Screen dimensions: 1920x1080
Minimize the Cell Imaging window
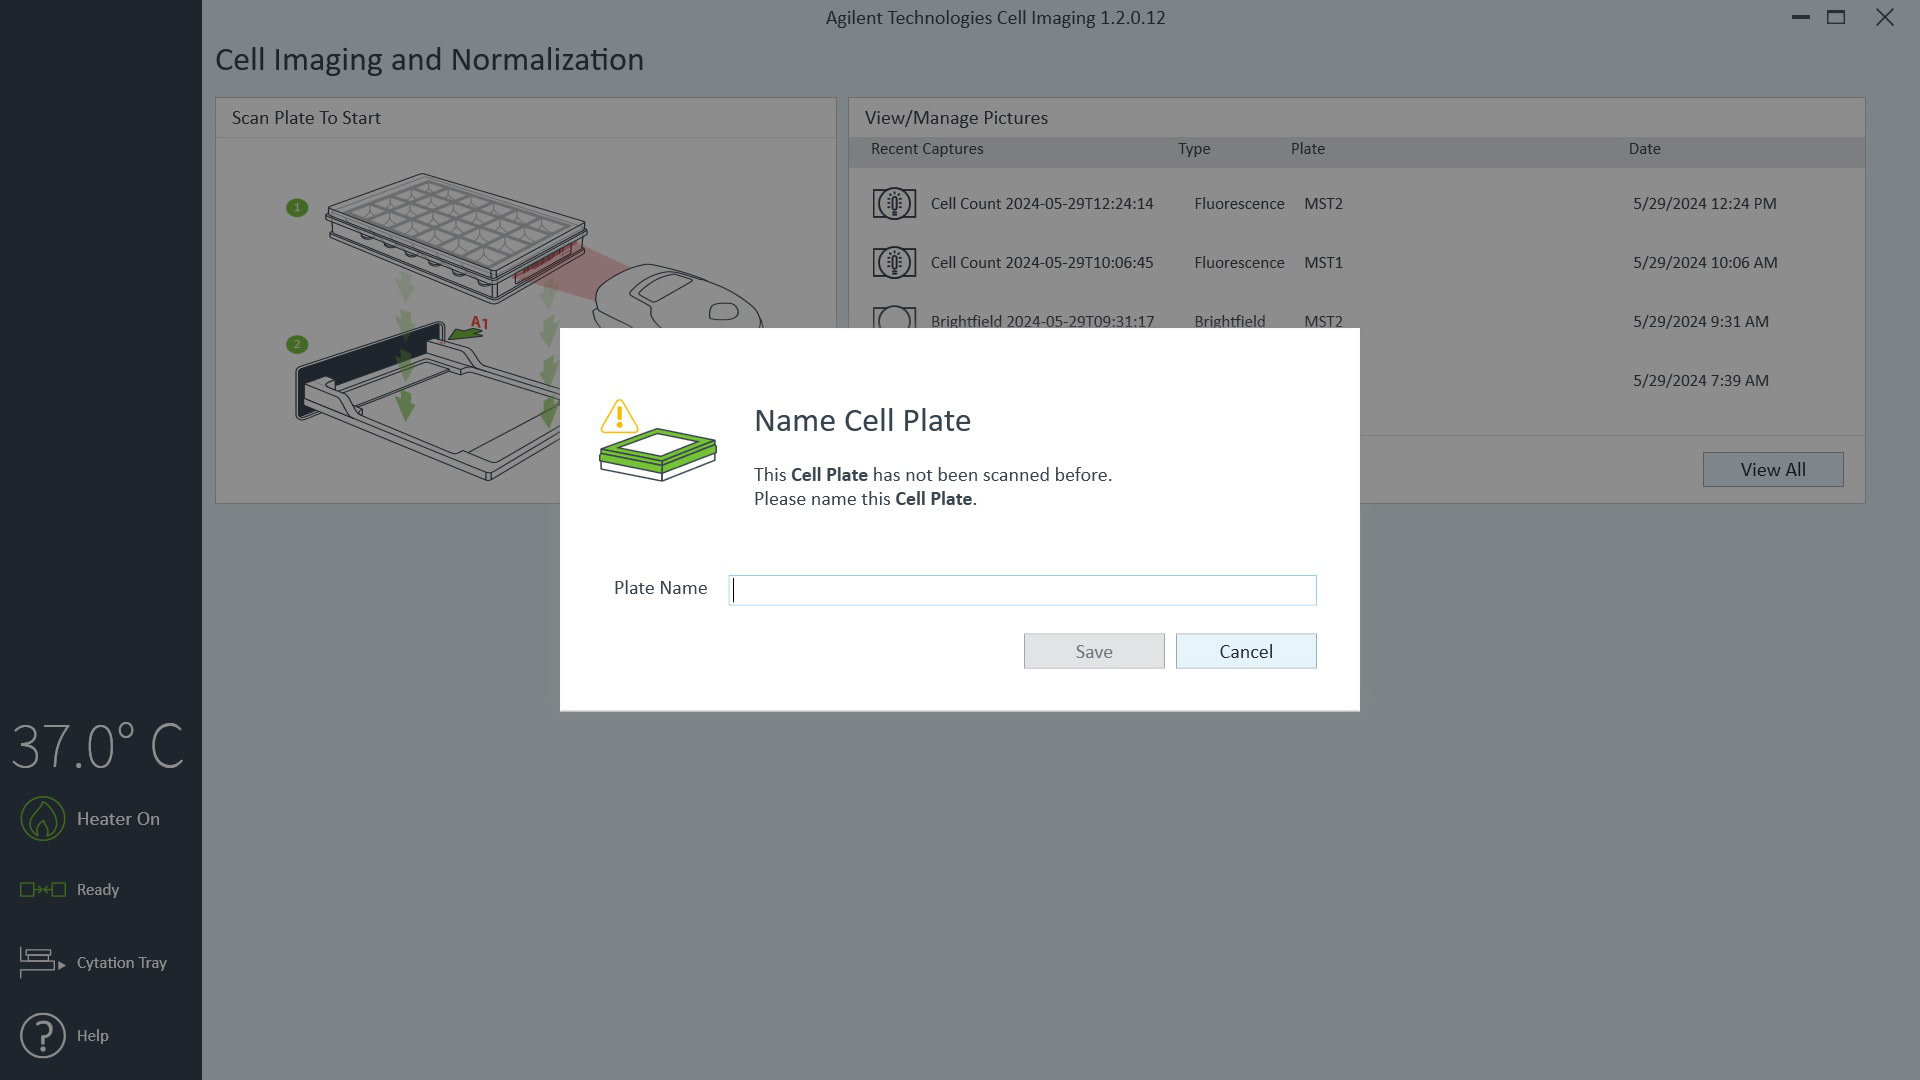tap(1801, 17)
